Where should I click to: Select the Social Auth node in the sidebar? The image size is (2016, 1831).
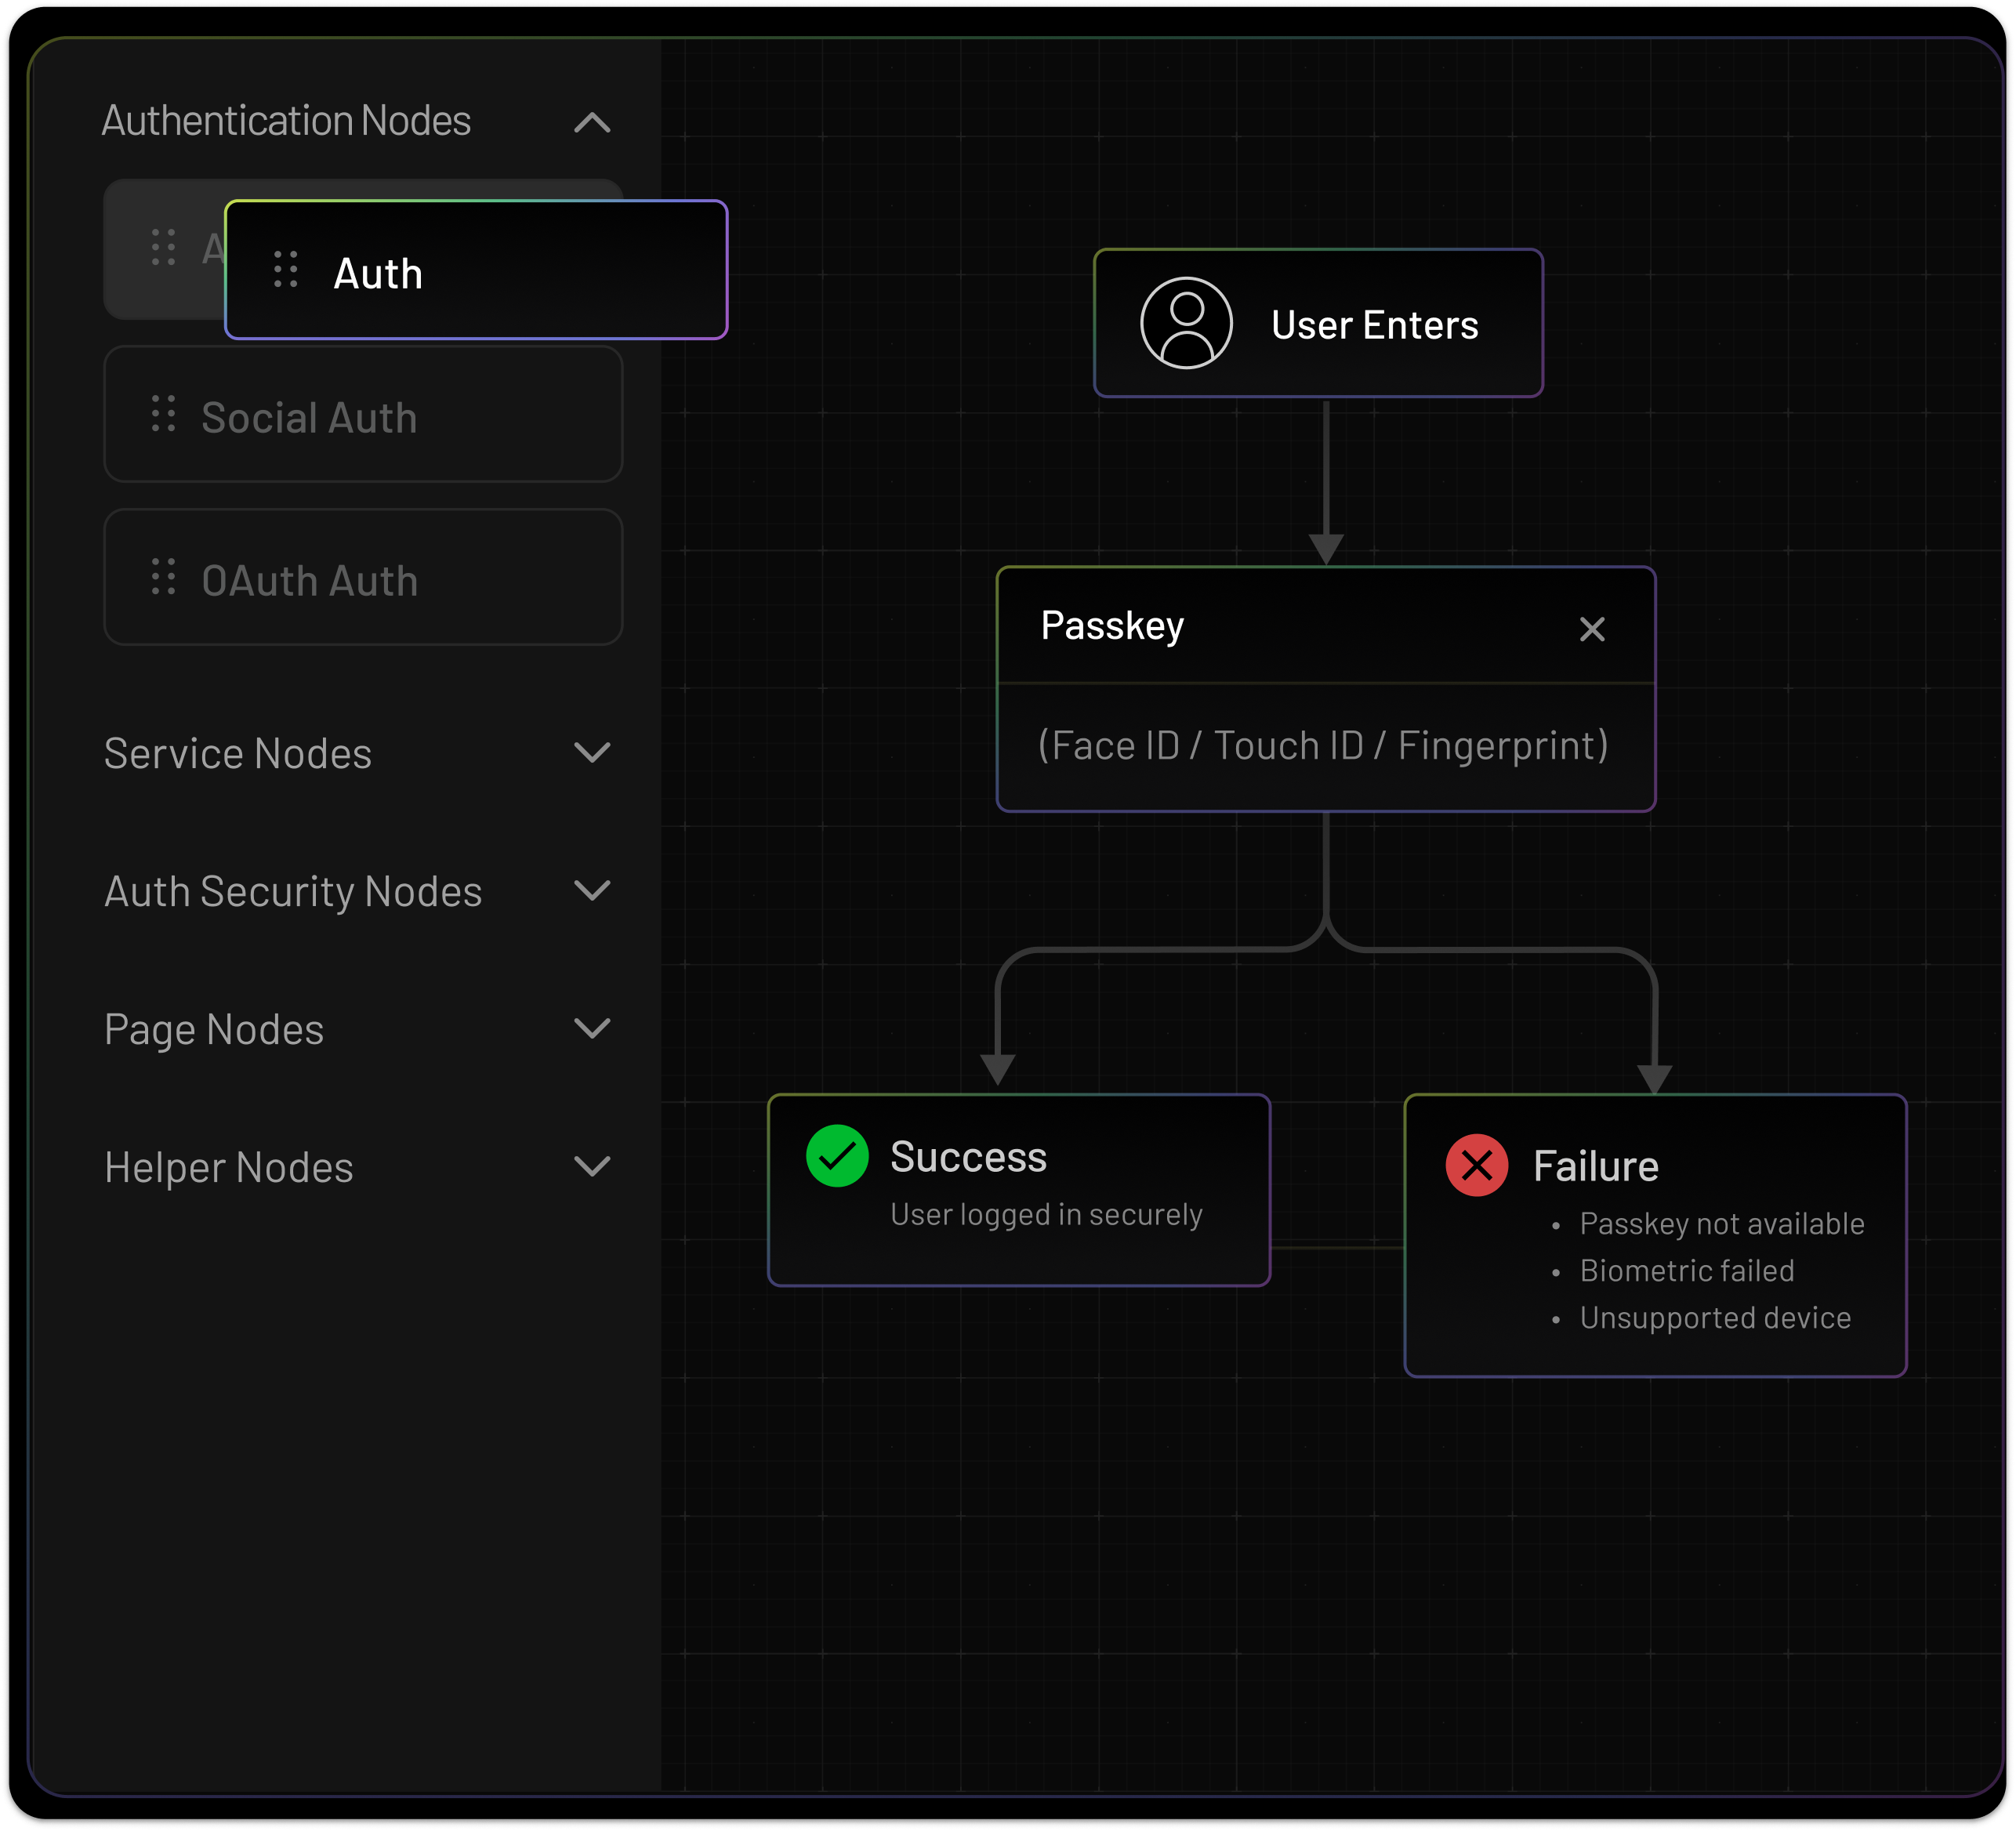tap(362, 416)
